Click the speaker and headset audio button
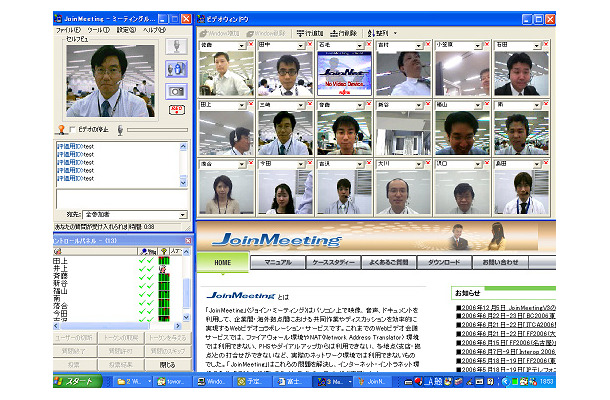The width and height of the screenshot is (610, 400). (176, 69)
